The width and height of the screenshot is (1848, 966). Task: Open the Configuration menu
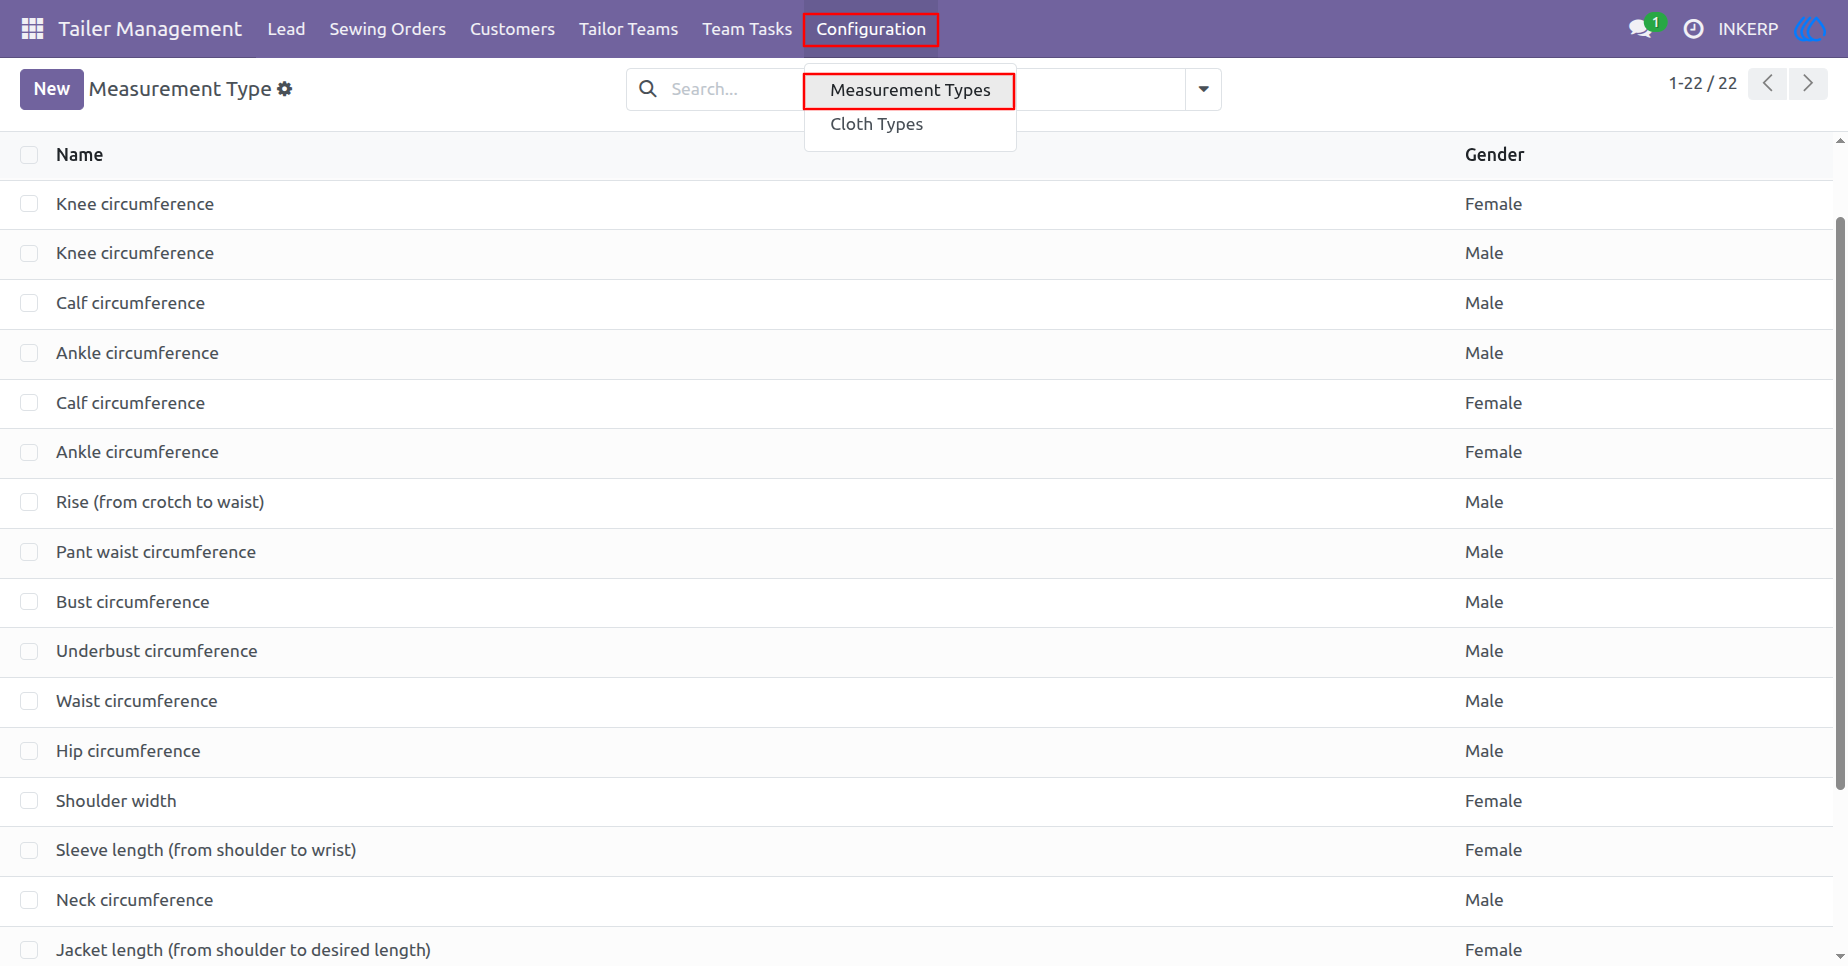coord(871,29)
